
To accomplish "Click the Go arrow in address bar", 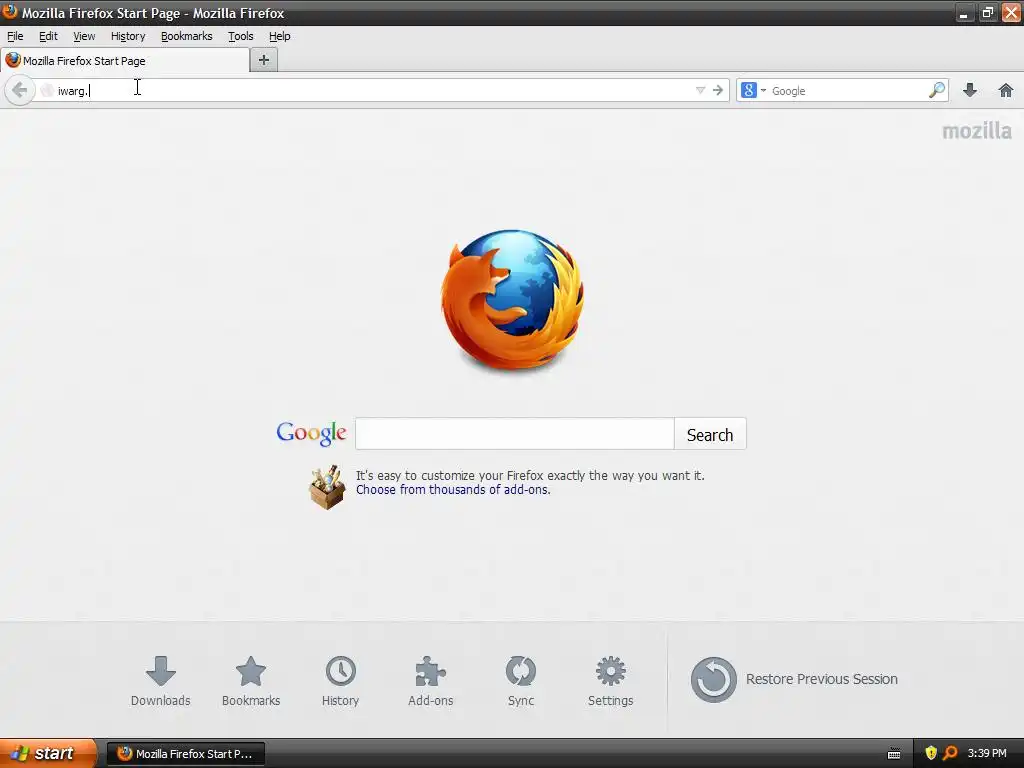I will click(718, 90).
